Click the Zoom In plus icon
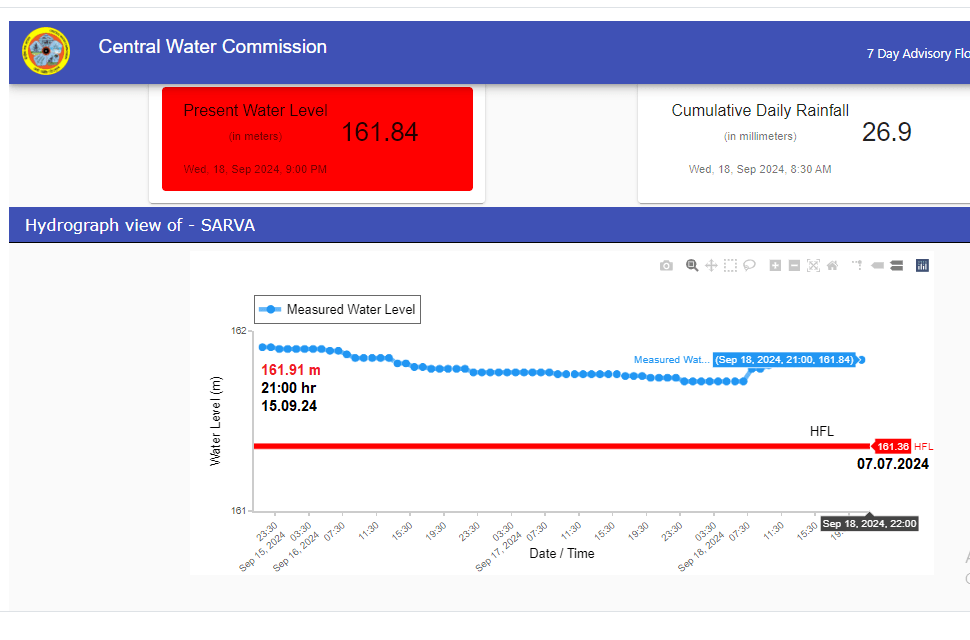 (x=775, y=266)
